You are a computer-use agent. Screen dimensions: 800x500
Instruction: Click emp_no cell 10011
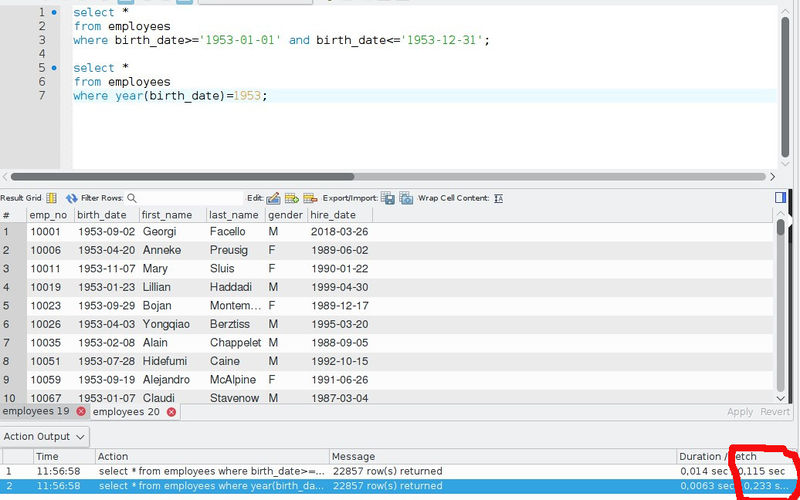pos(45,268)
